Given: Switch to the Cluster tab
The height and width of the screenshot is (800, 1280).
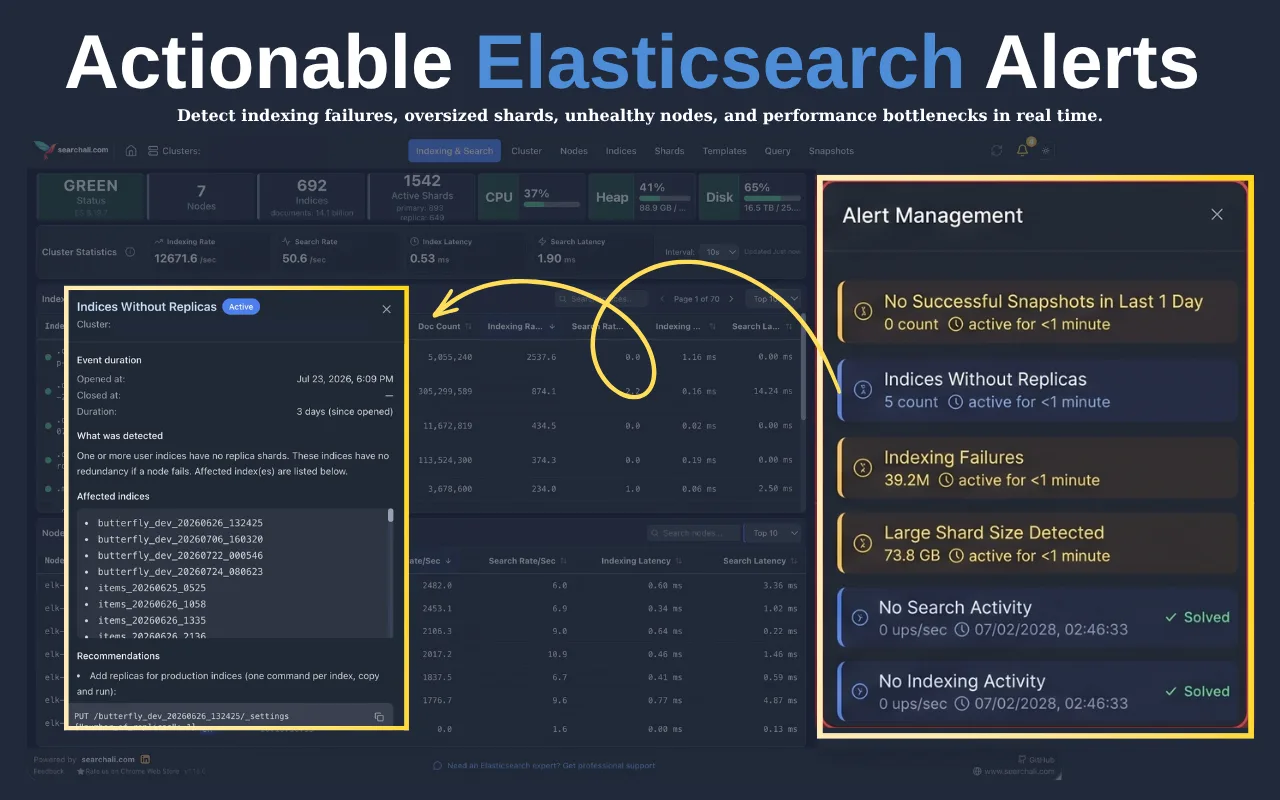Looking at the screenshot, I should tap(526, 151).
